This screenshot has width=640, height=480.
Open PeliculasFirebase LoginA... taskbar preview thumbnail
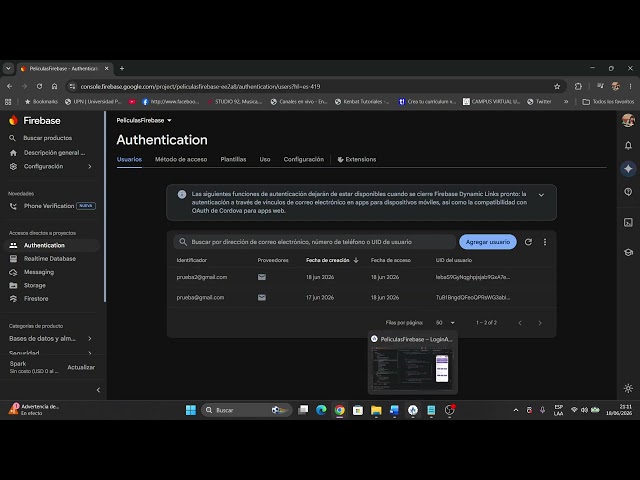(x=413, y=363)
